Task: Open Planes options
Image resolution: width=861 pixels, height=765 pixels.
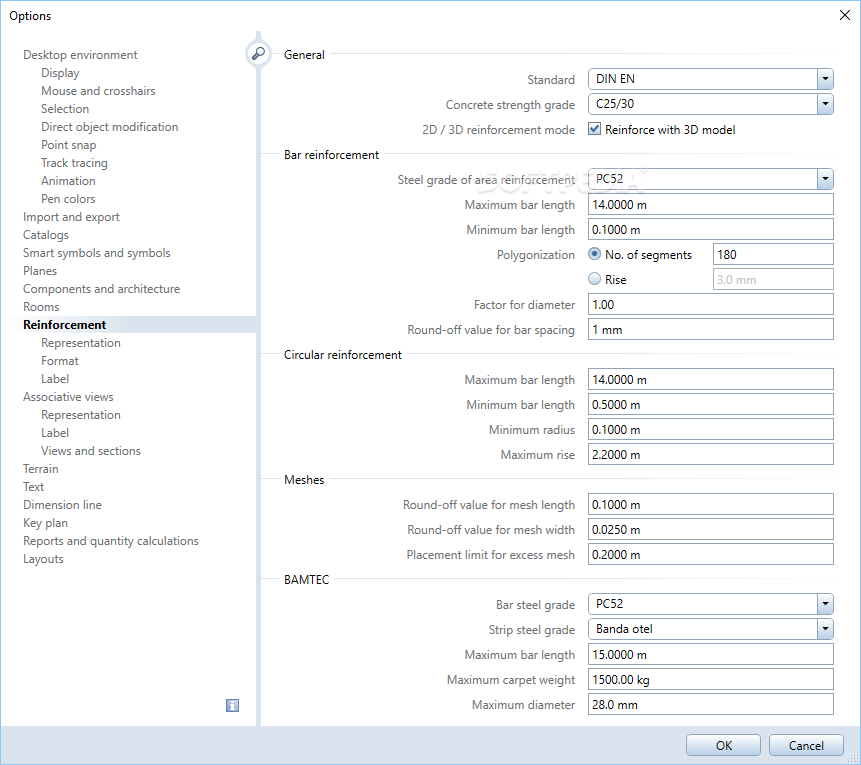Action: coord(40,271)
